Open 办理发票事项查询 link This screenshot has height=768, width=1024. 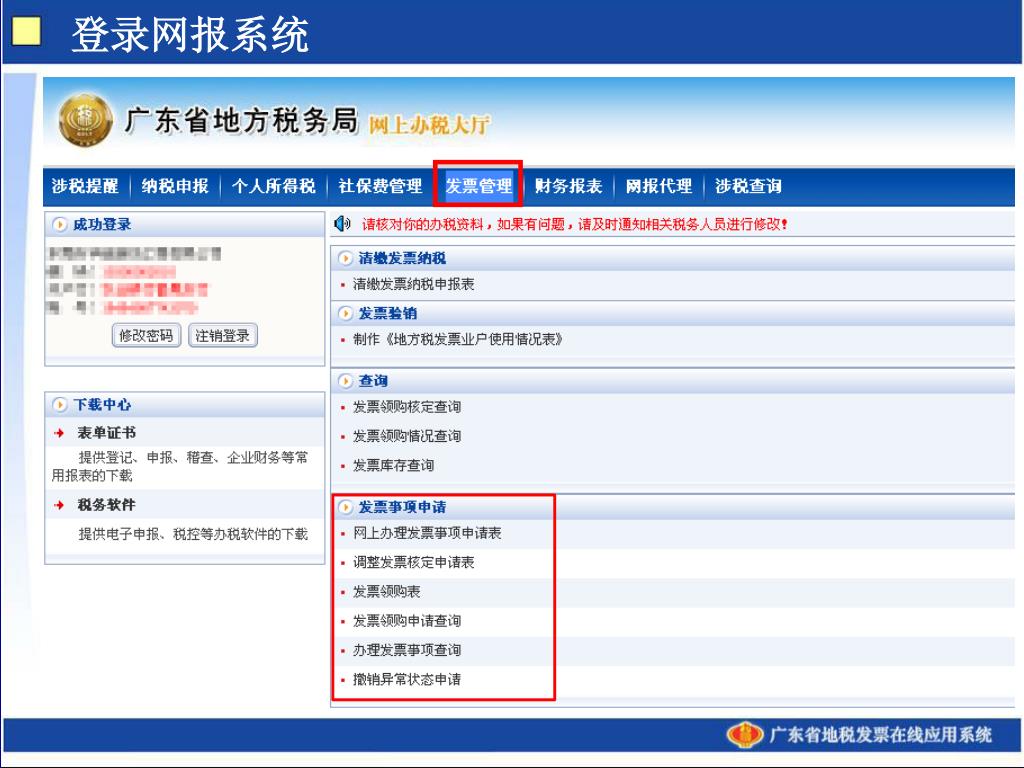[x=407, y=650]
